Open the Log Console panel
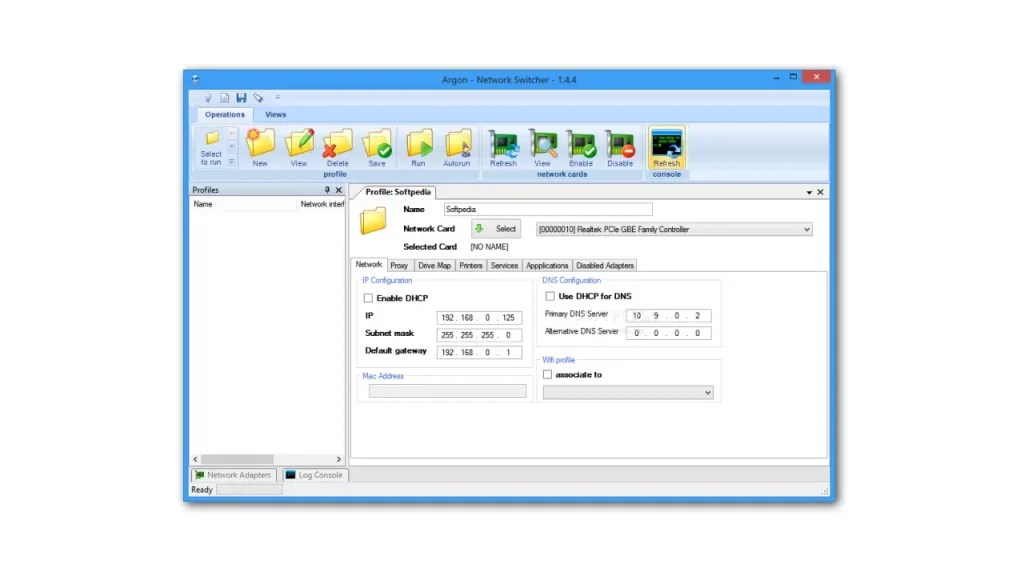Image resolution: width=1024 pixels, height=576 pixels. 314,474
